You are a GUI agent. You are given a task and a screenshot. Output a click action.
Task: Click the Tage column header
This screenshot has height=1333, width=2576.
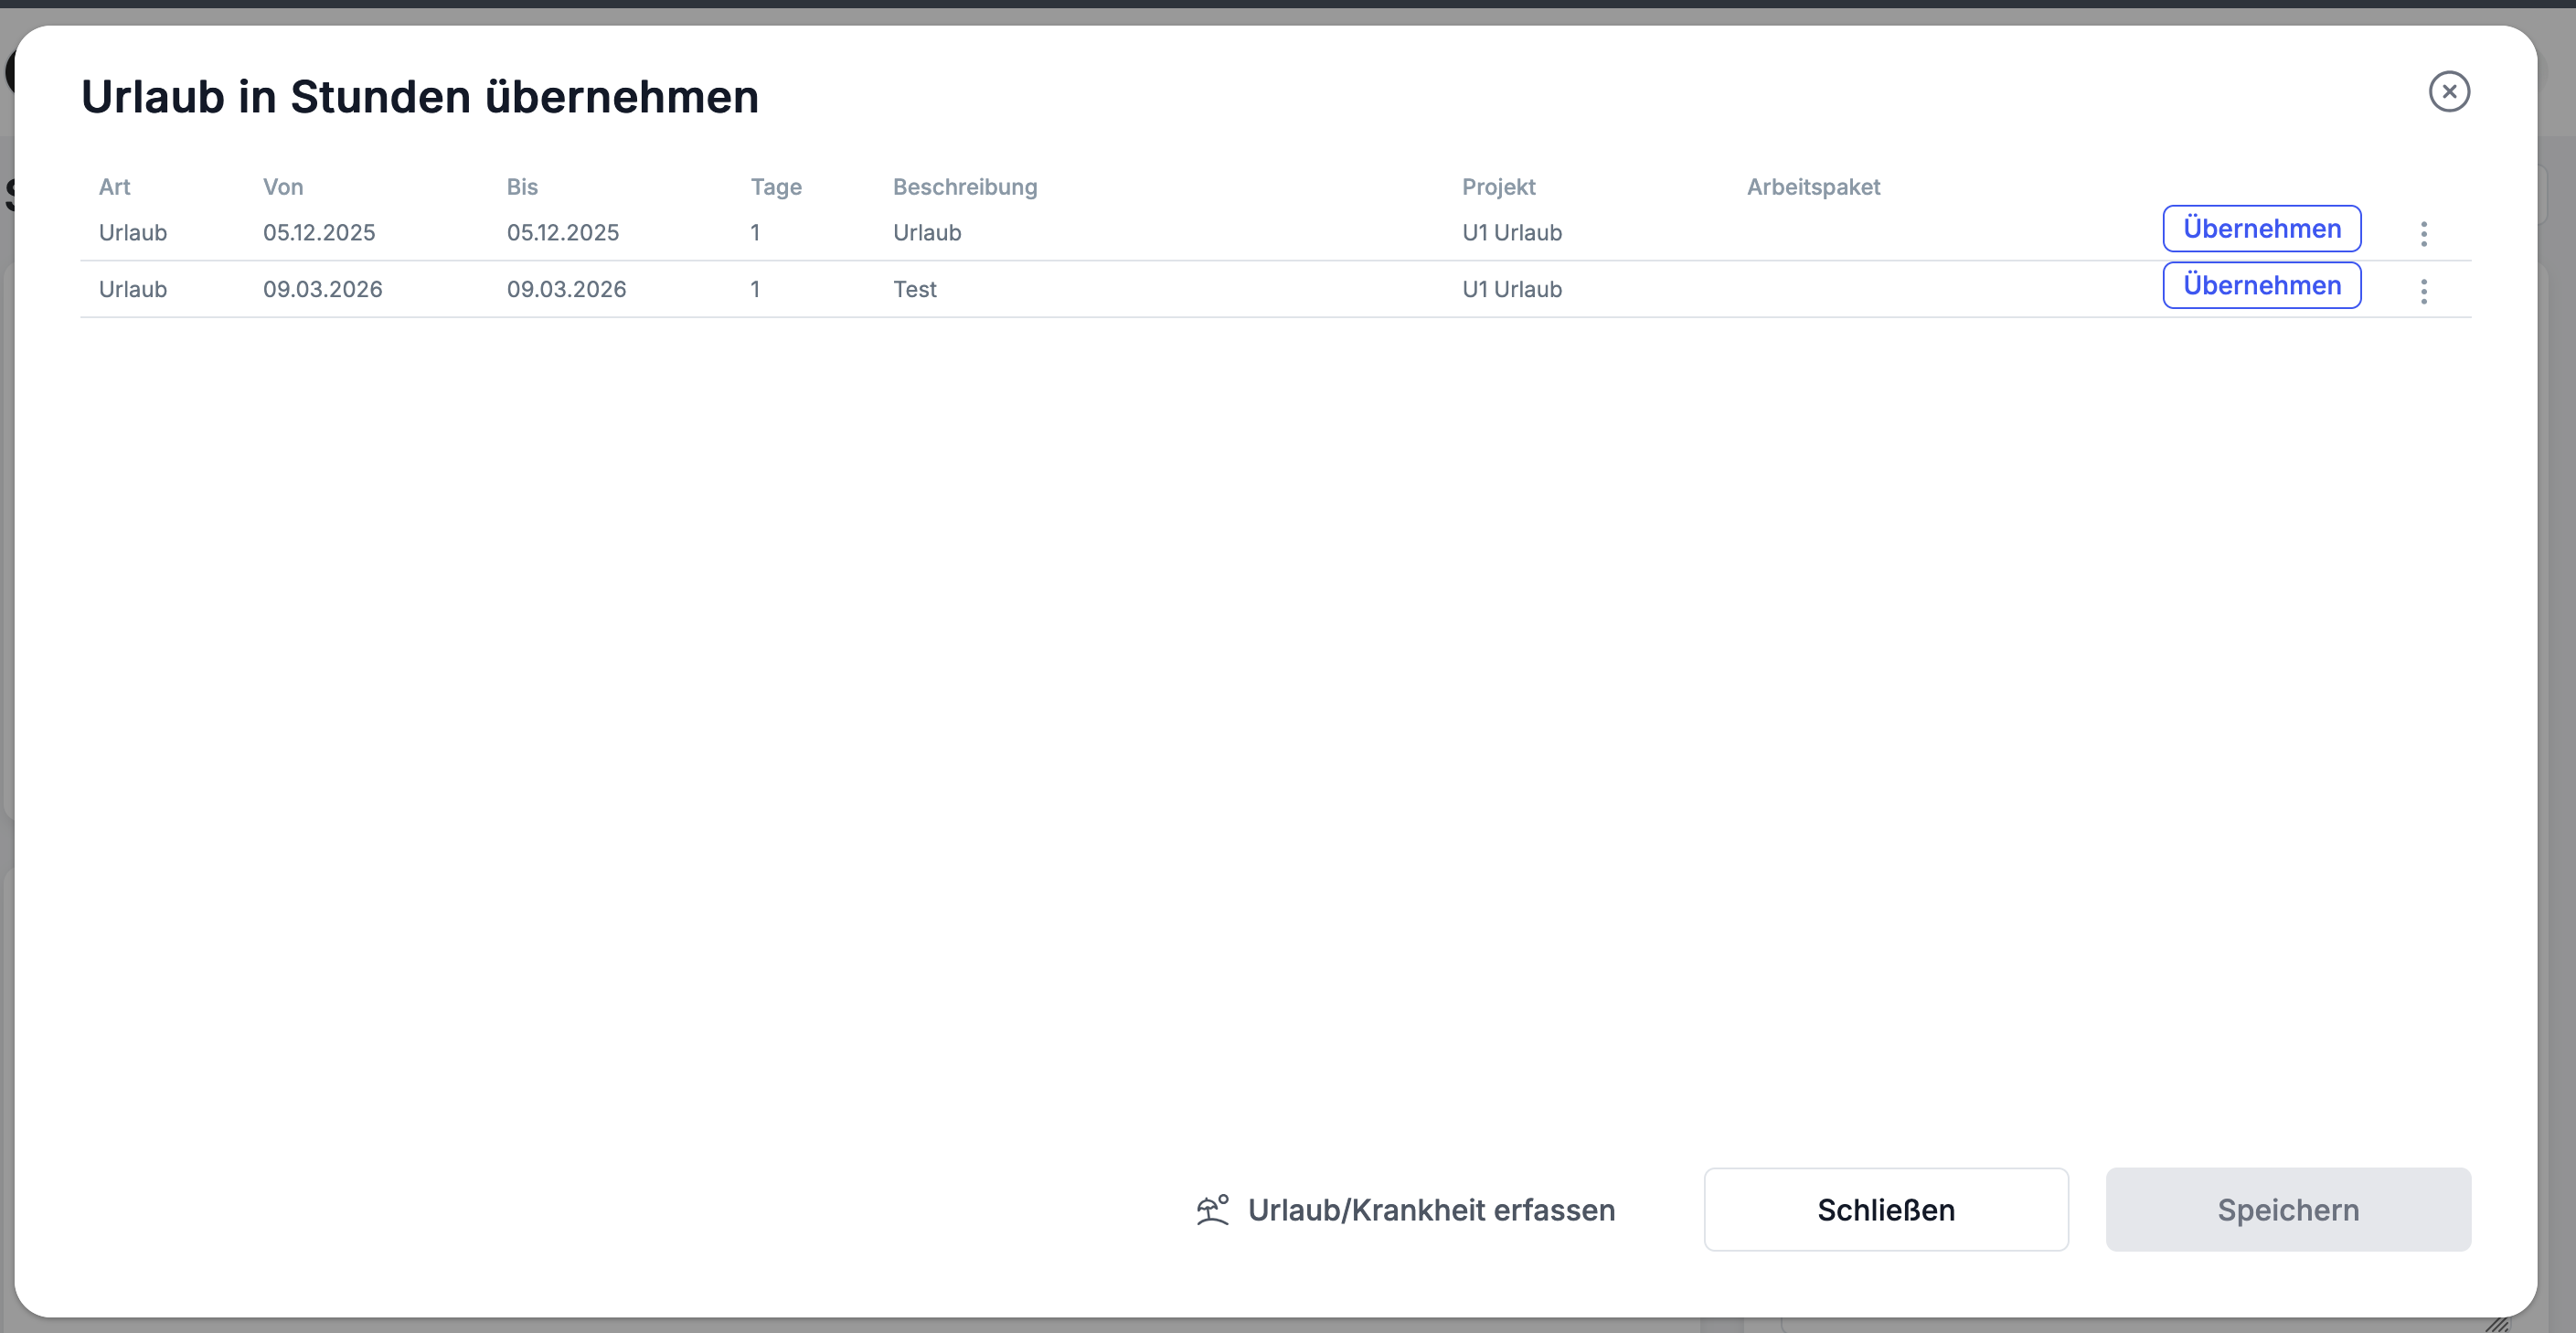(x=776, y=187)
